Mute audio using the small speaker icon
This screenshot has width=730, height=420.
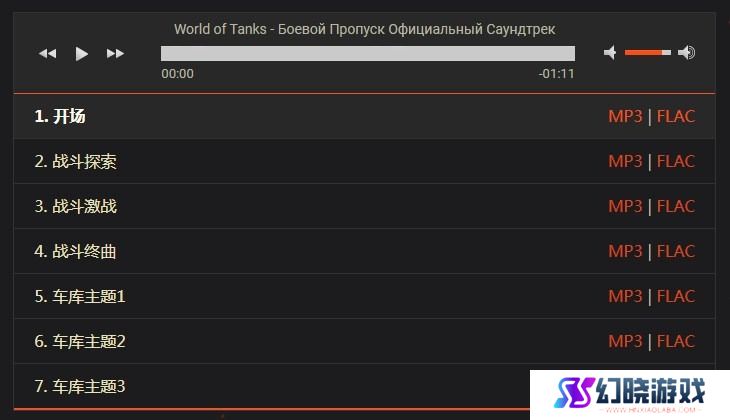[610, 53]
